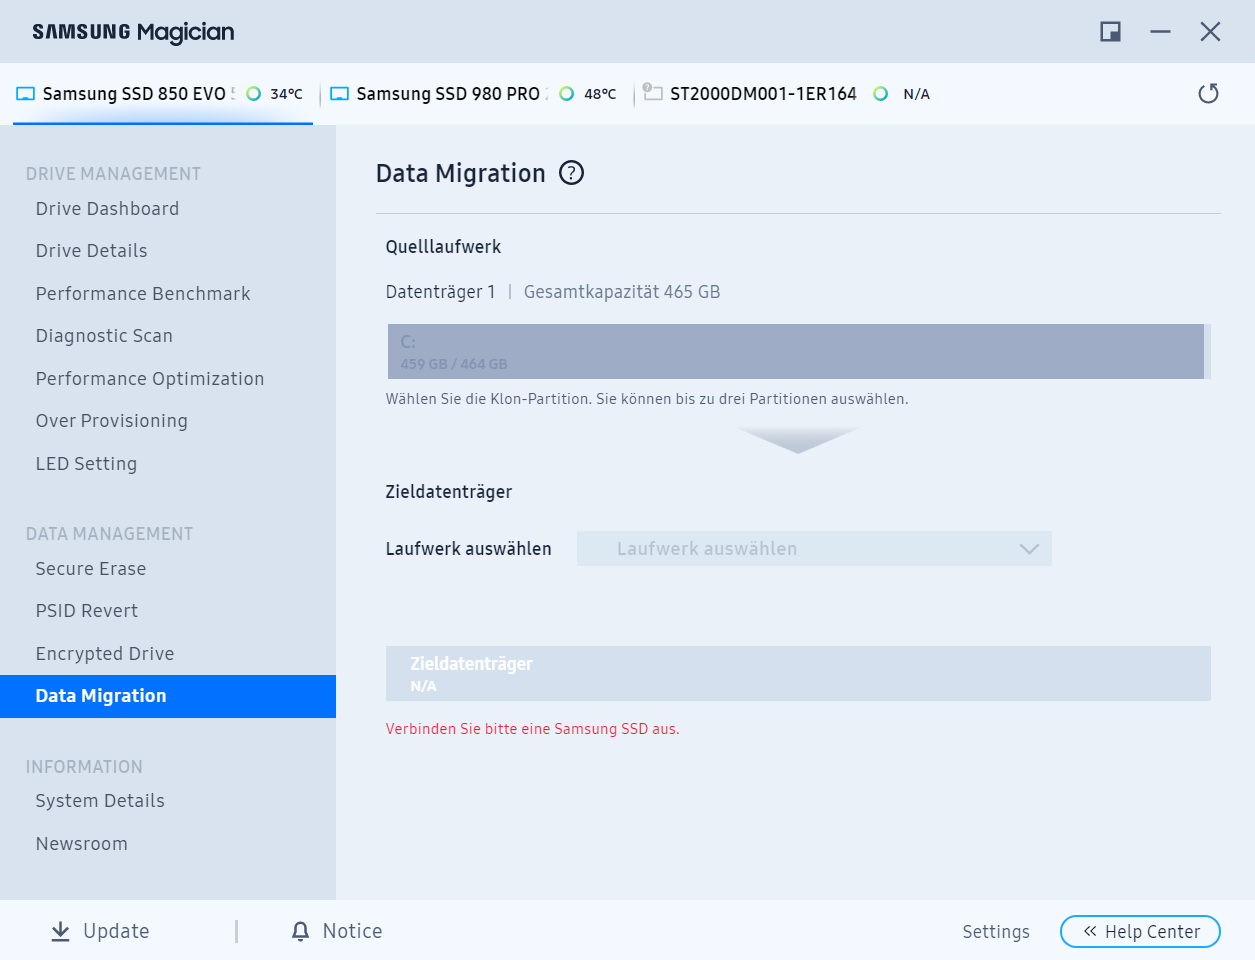Image resolution: width=1255 pixels, height=960 pixels.
Task: Click health status ring beside N/A
Action: [881, 94]
